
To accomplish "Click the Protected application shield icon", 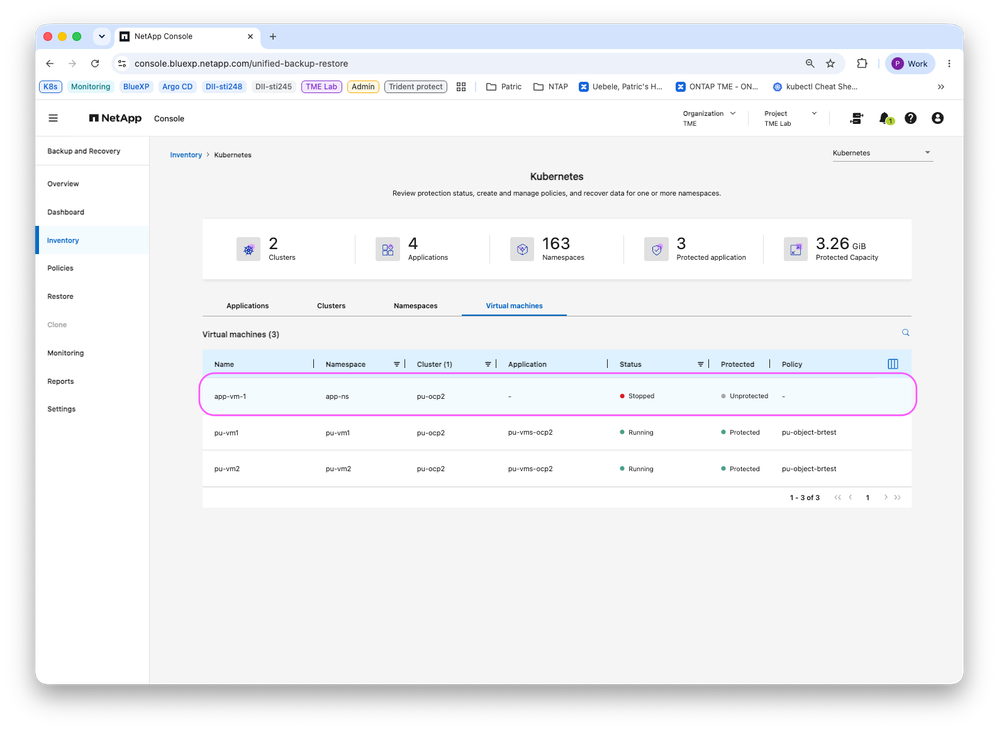I will (x=656, y=249).
